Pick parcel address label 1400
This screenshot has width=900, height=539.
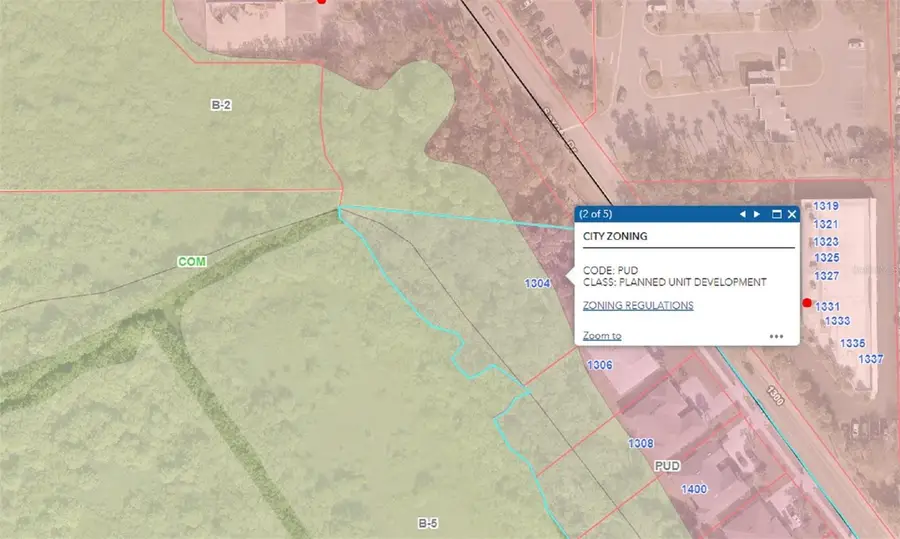coord(694,489)
